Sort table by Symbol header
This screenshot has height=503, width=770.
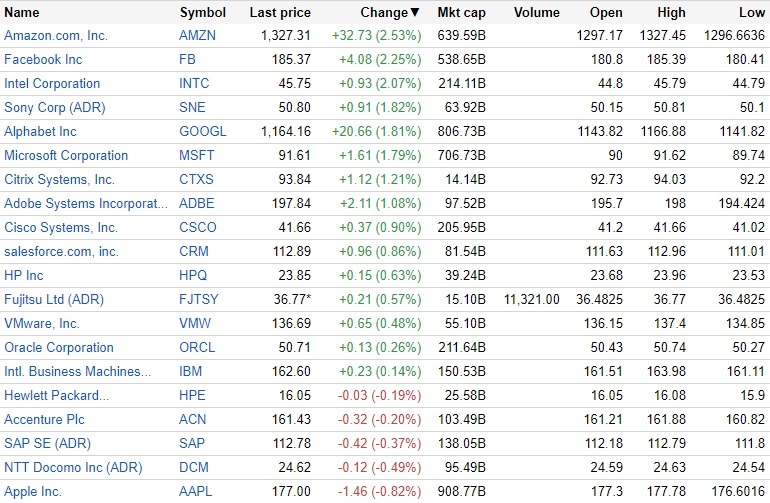203,13
